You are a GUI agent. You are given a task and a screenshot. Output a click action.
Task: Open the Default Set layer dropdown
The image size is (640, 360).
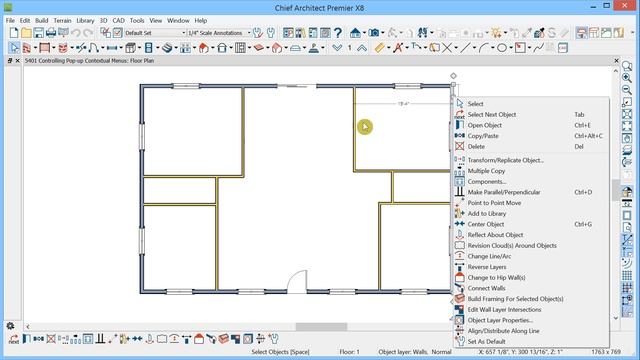point(155,33)
